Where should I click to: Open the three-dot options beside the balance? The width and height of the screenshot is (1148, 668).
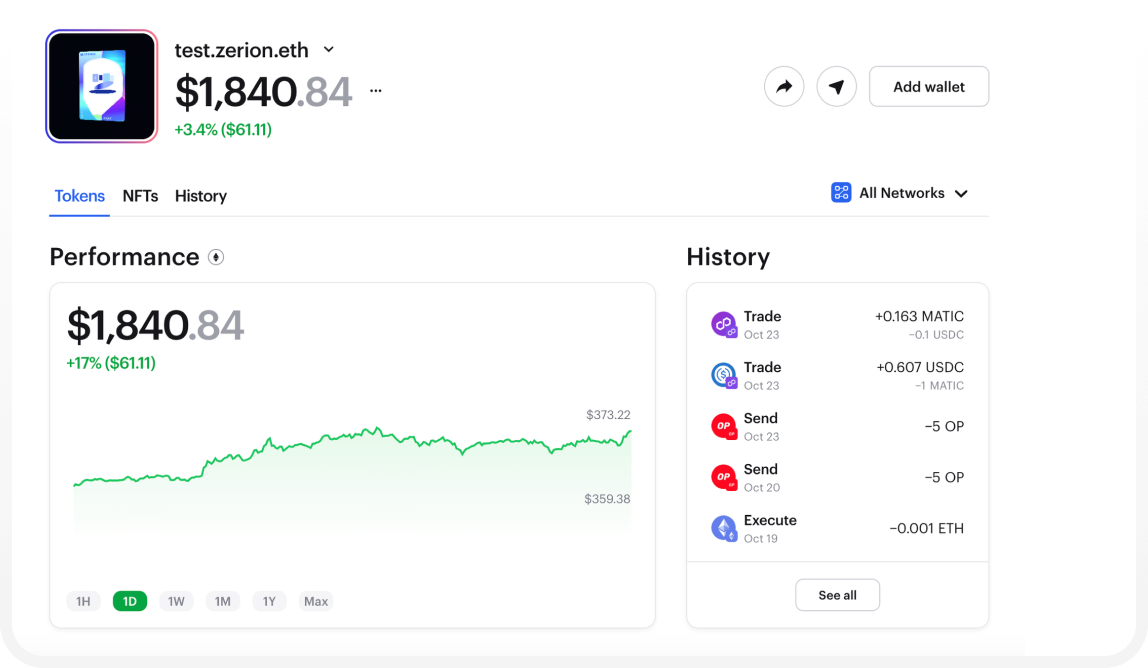click(x=375, y=90)
